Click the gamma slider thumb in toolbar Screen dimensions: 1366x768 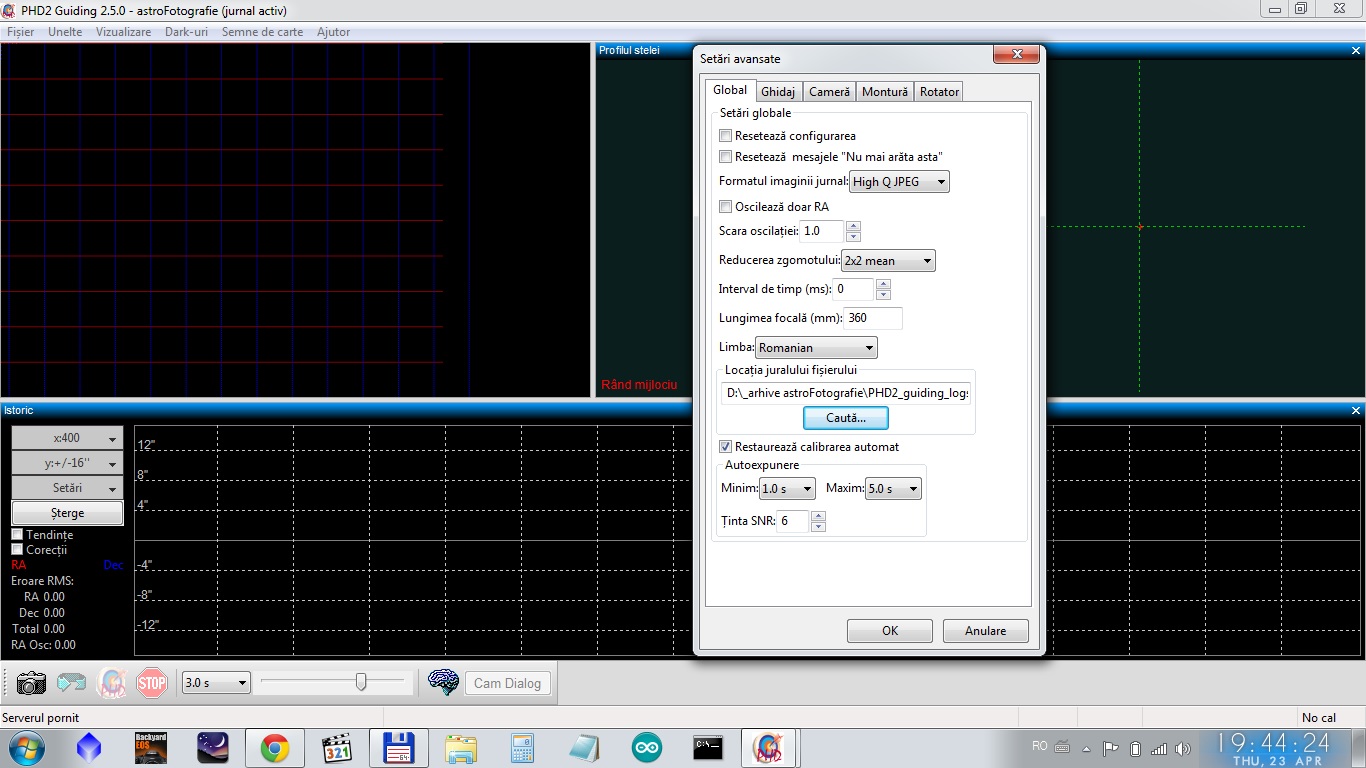click(361, 682)
